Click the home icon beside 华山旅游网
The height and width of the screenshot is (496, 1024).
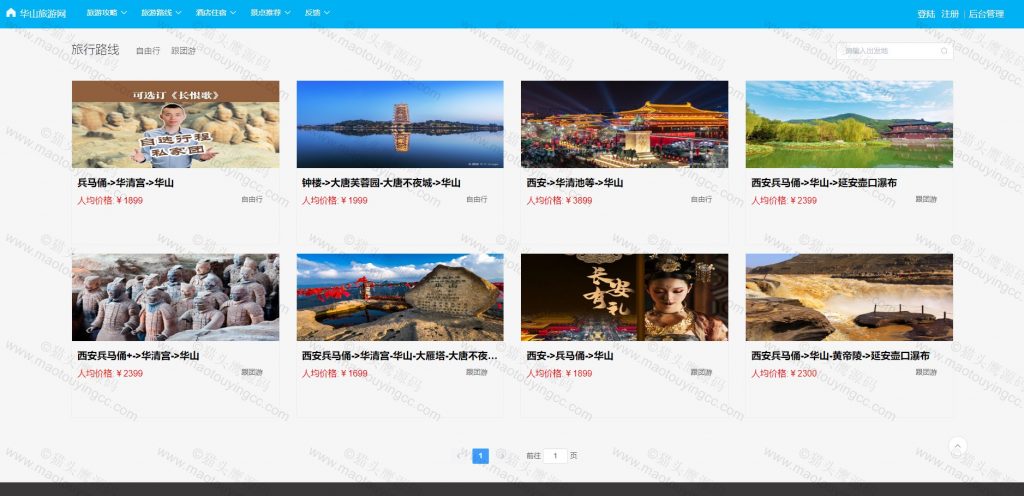[10, 13]
